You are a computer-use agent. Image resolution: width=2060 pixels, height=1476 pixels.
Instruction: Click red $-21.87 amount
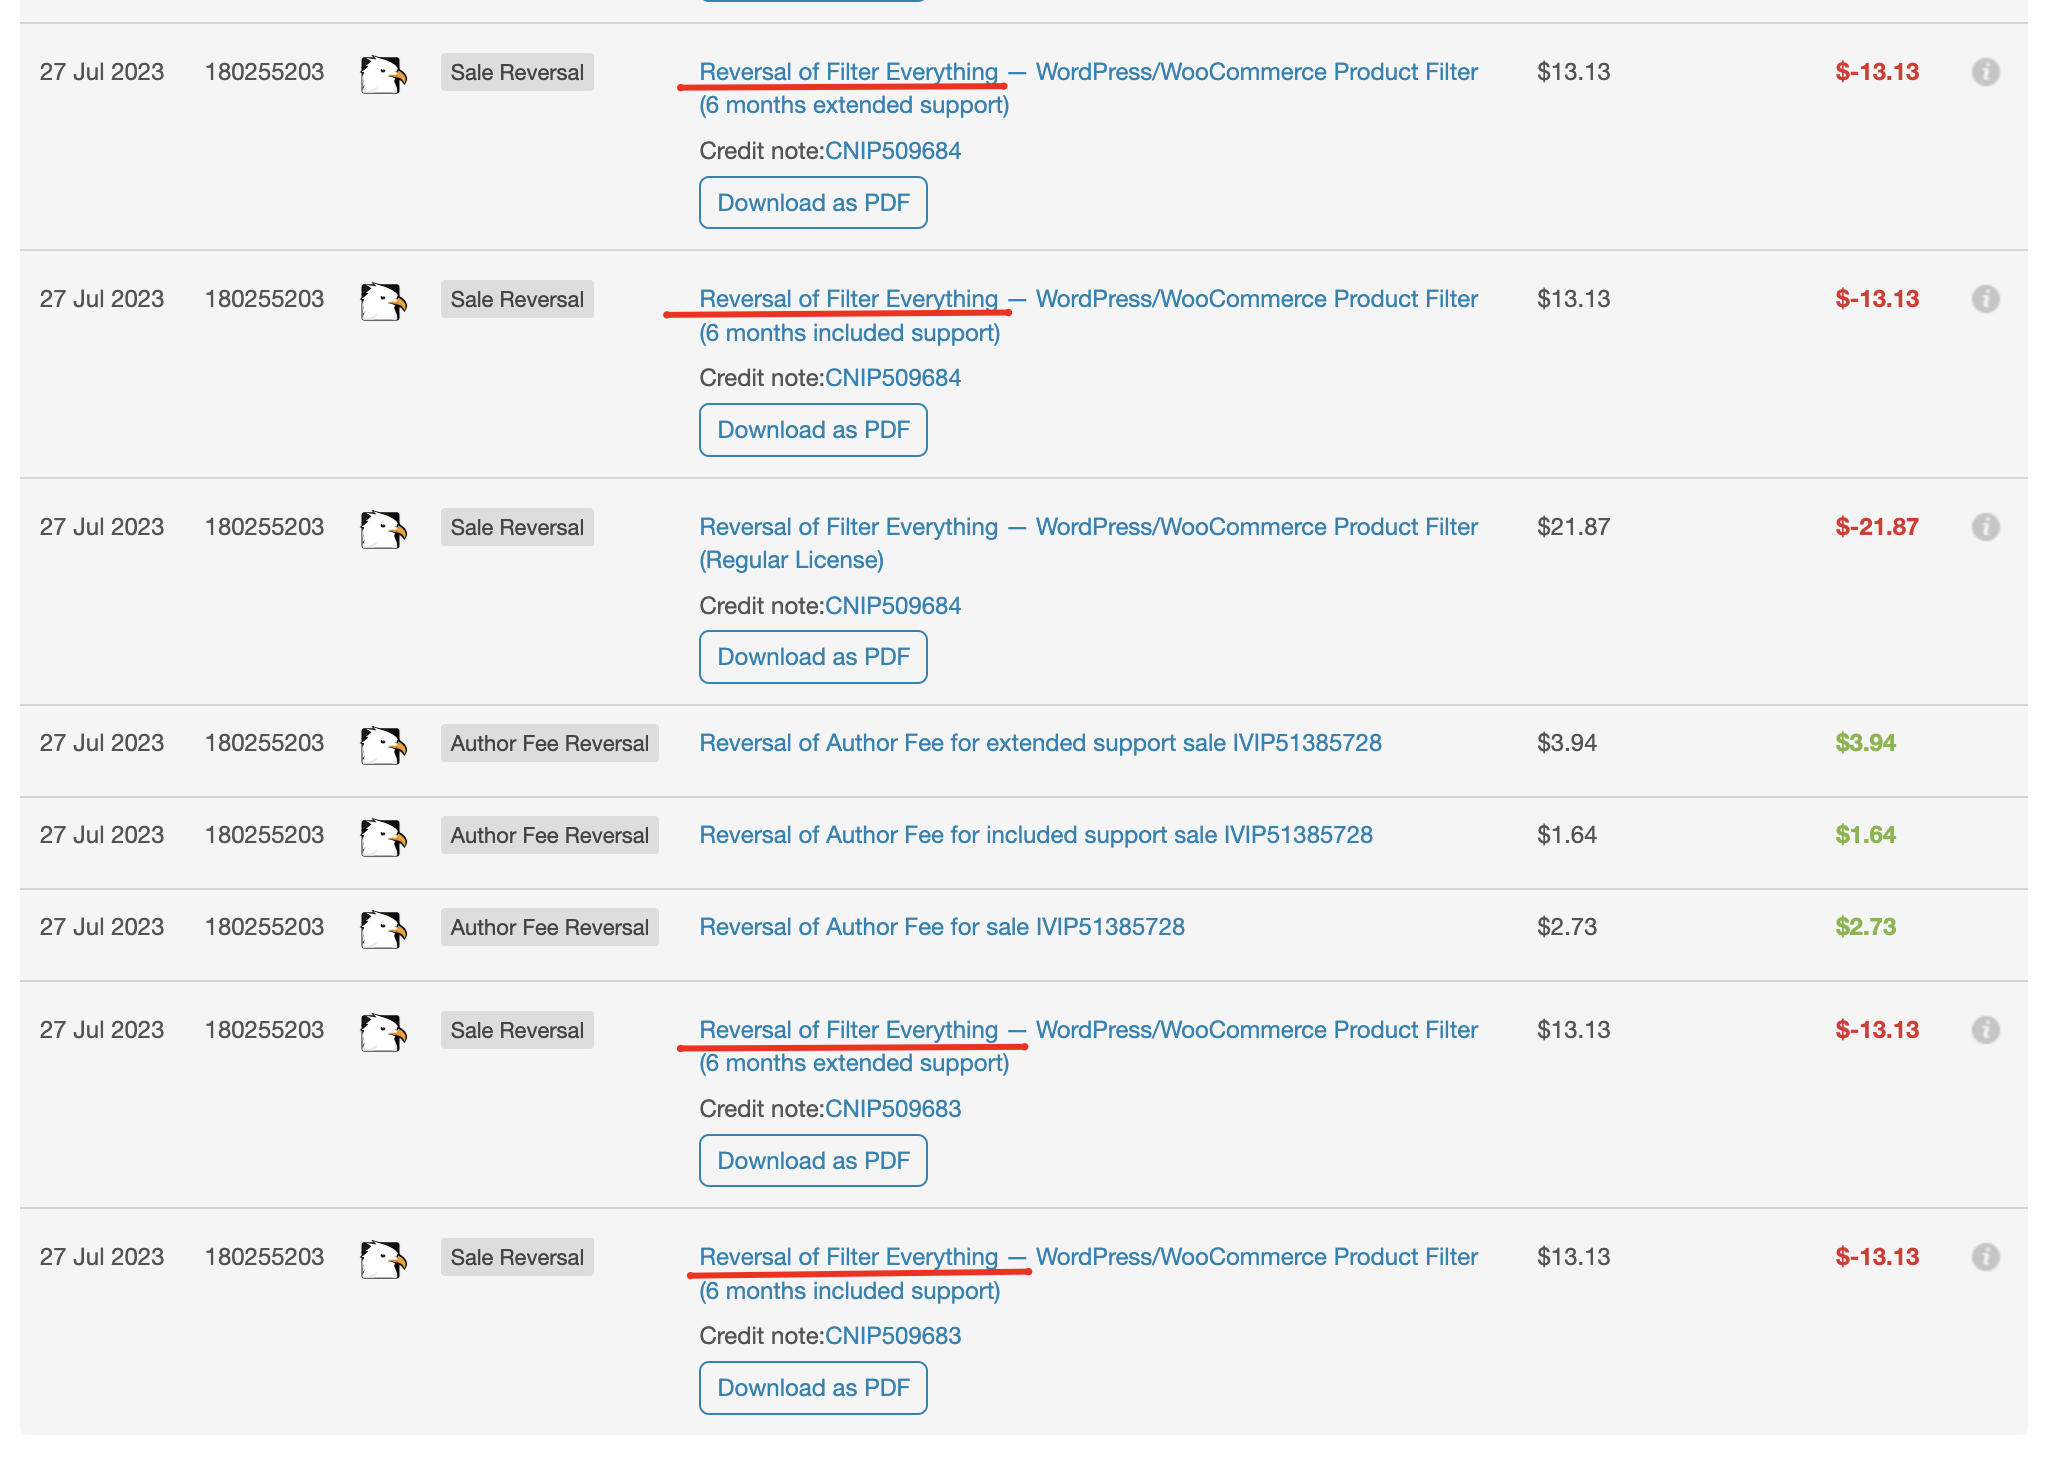(1877, 527)
